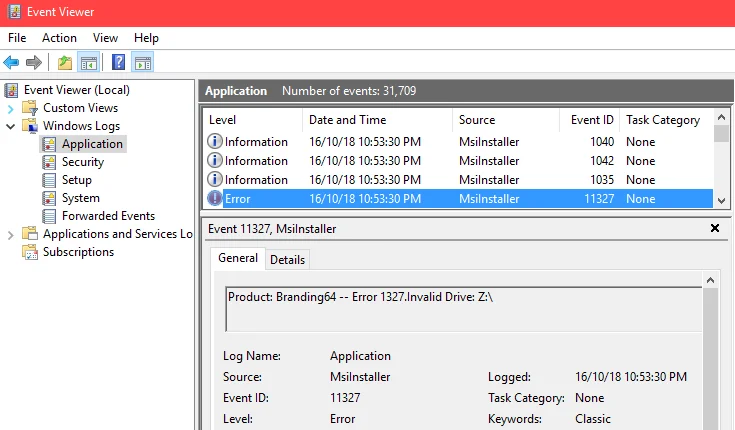Image resolution: width=735 pixels, height=430 pixels.
Task: Click the error icon of event 11327
Action: coord(215,198)
